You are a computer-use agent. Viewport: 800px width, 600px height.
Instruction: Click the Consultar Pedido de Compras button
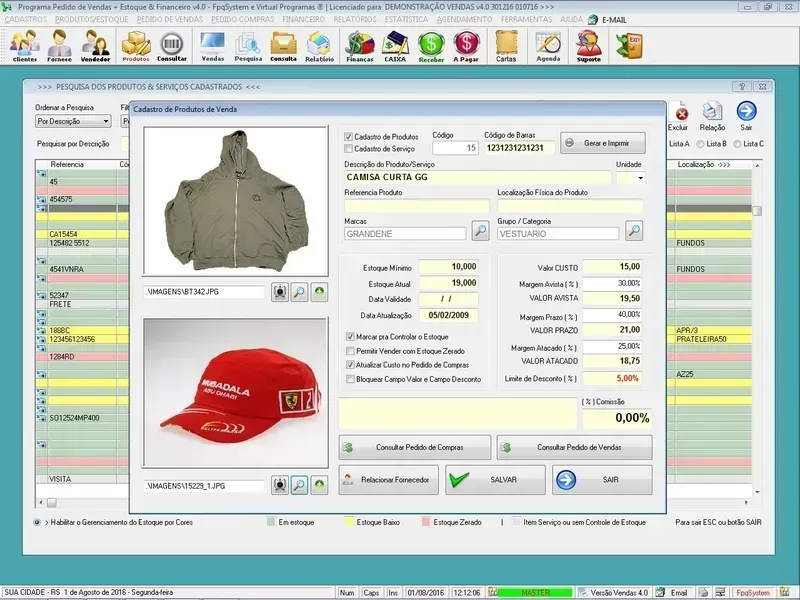pyautogui.click(x=415, y=447)
